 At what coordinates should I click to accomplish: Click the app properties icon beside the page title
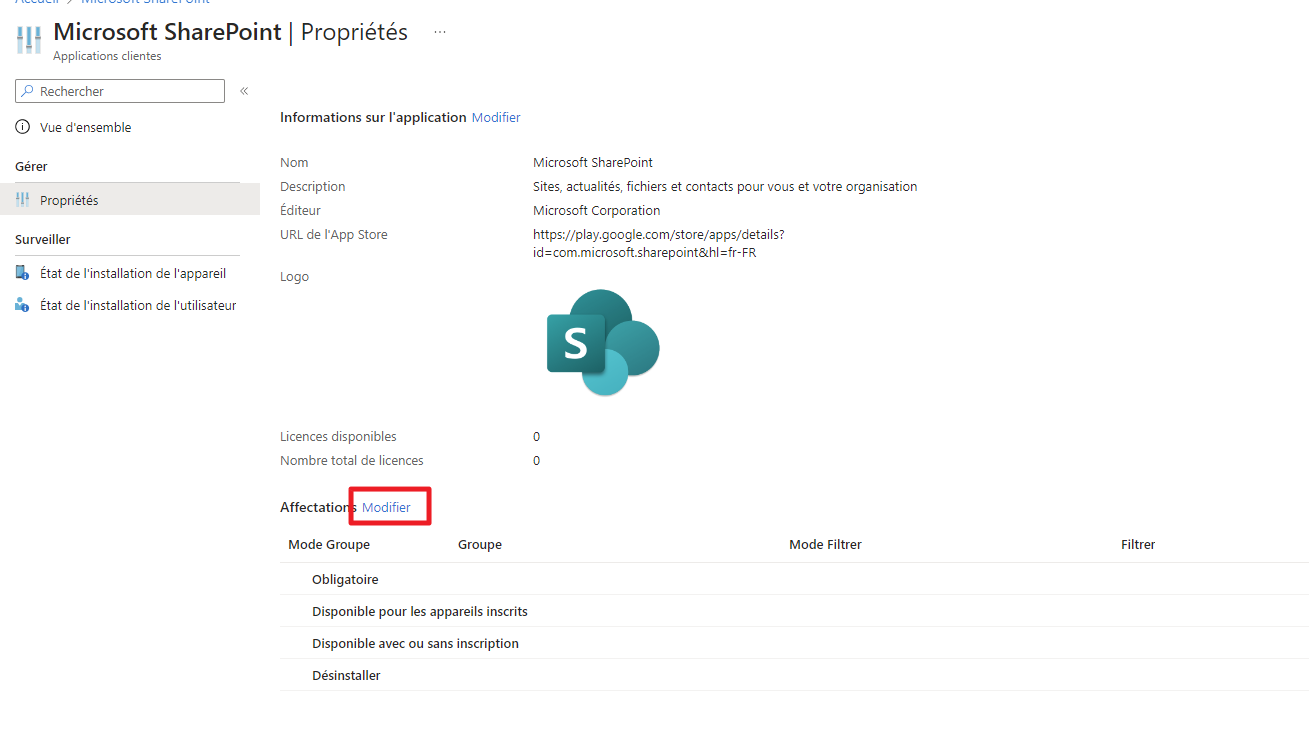[29, 40]
